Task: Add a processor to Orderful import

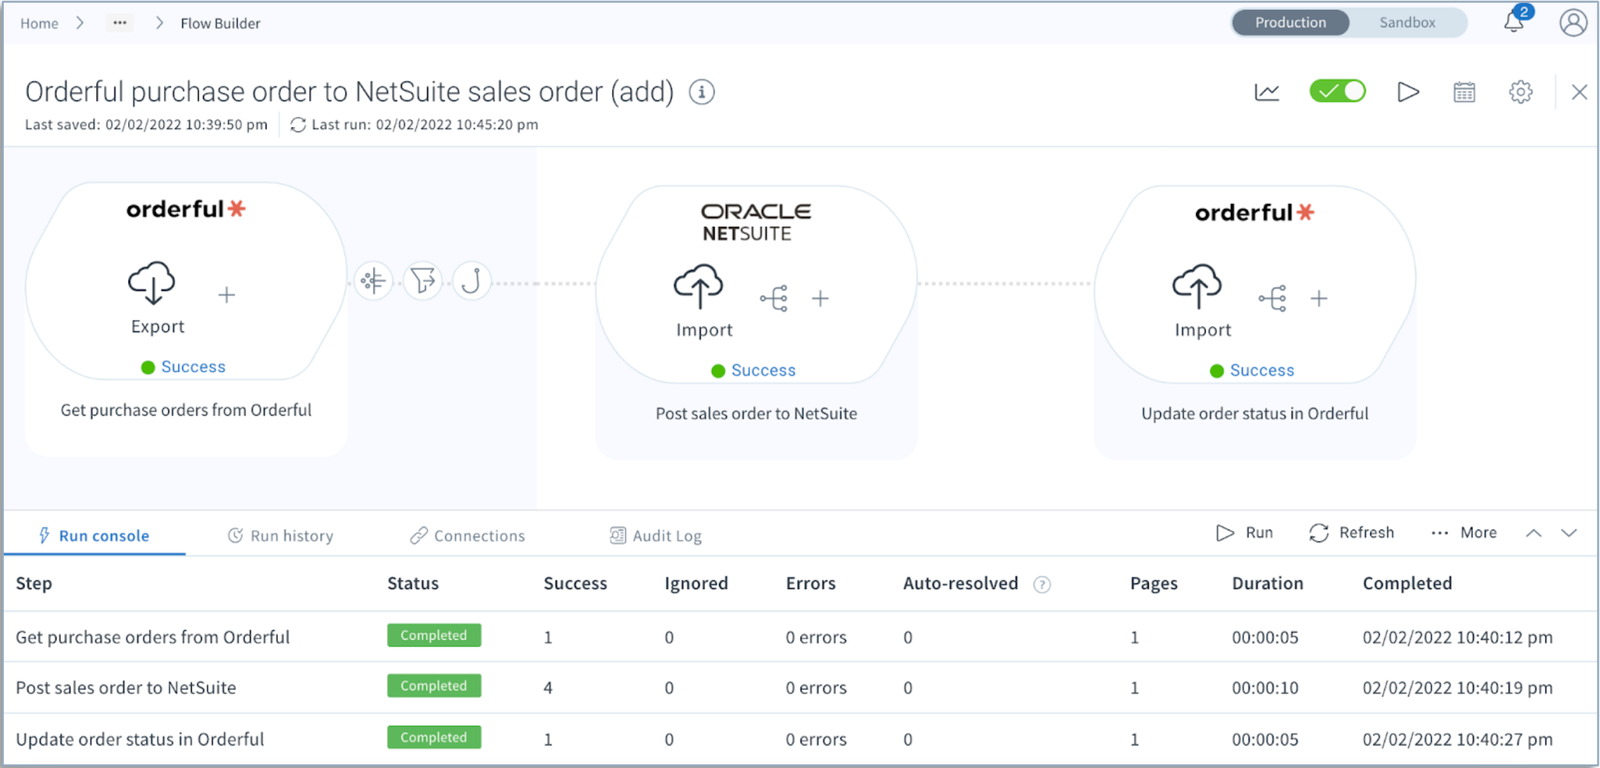Action: point(1319,298)
